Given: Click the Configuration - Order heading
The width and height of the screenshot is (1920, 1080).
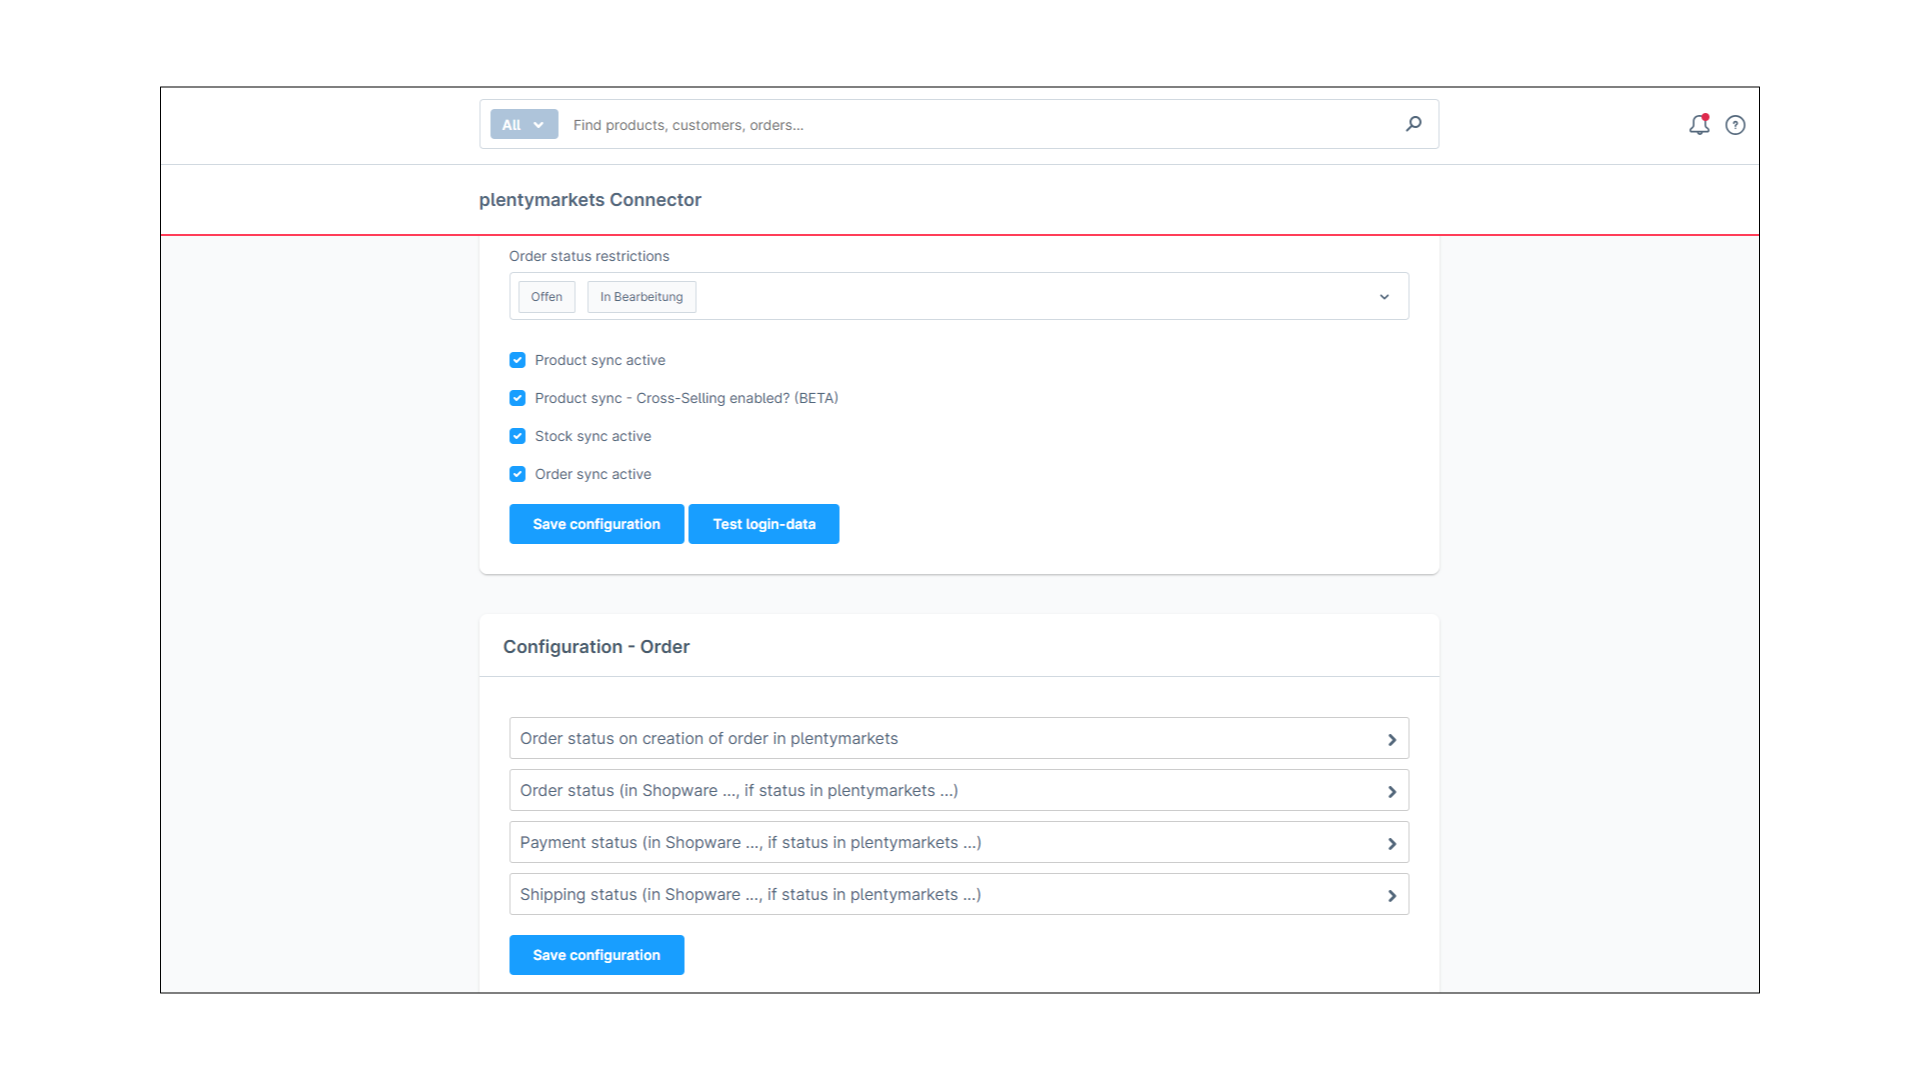Looking at the screenshot, I should coord(596,647).
